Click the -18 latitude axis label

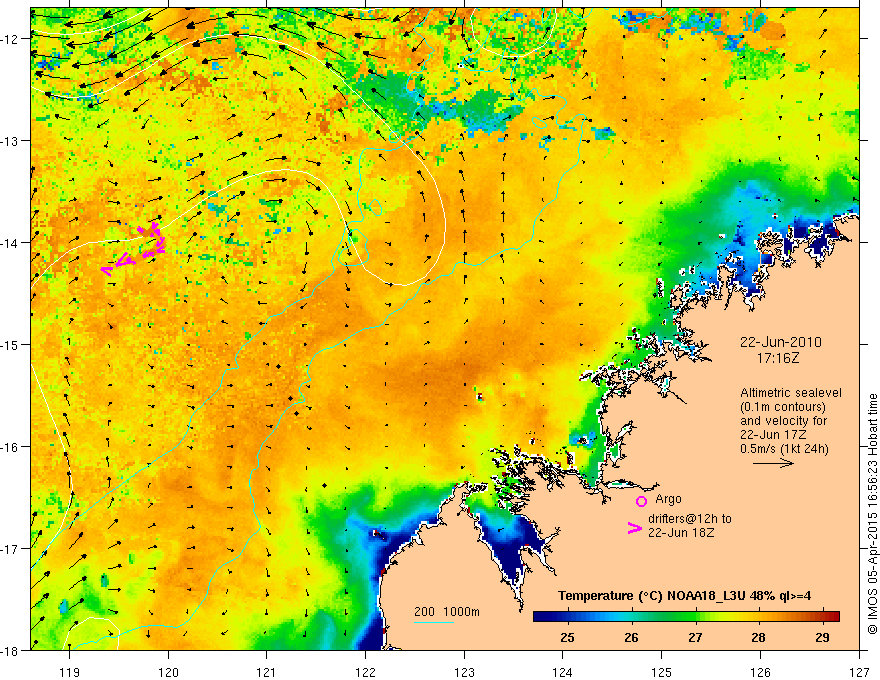(9, 650)
